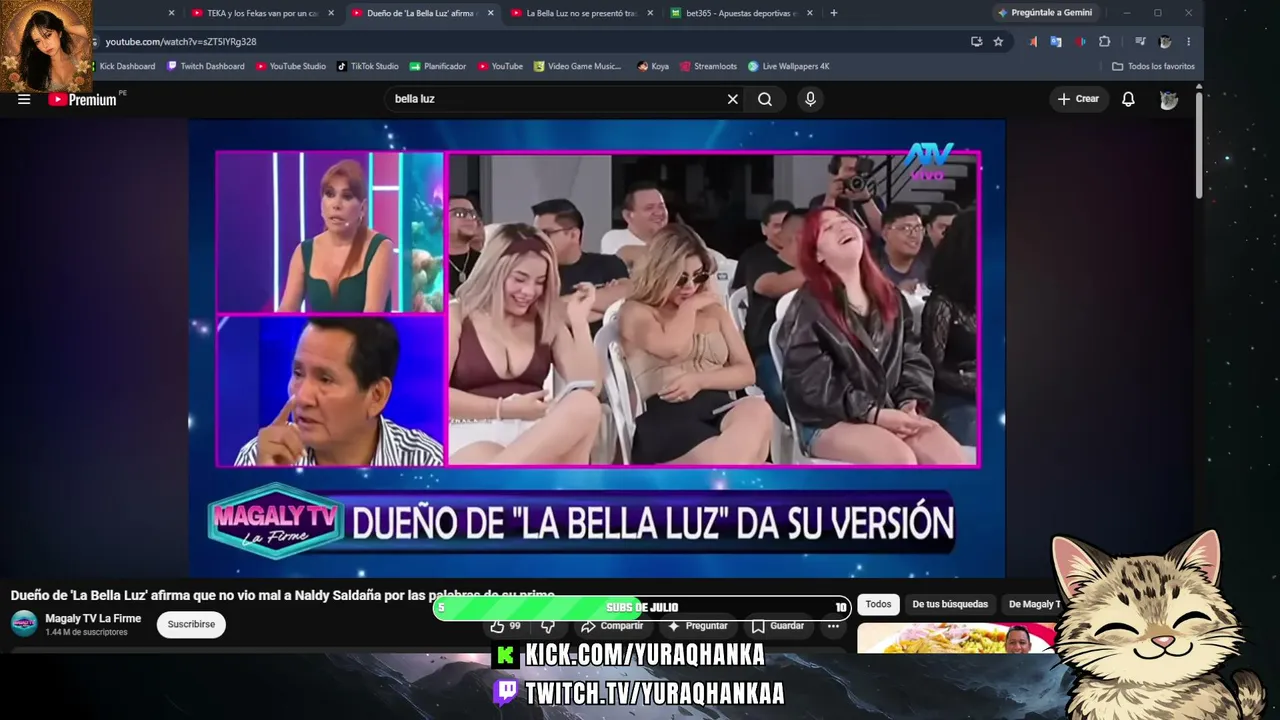Clear the 'bella luz' search text
The image size is (1280, 720).
point(732,99)
